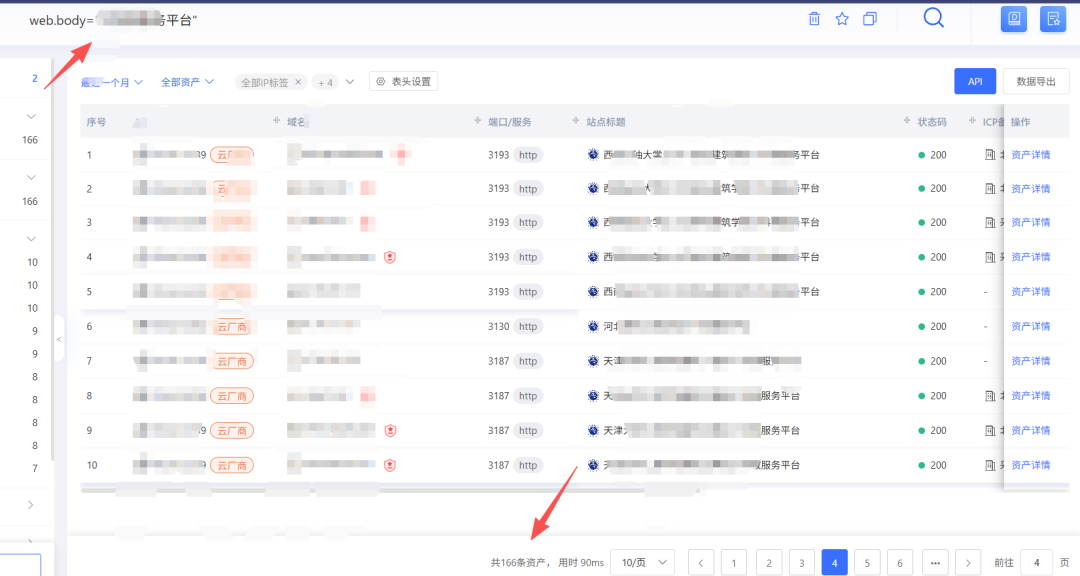Screen dimensions: 1080x576
Task: Run search with the magnifier icon
Action: [933, 17]
